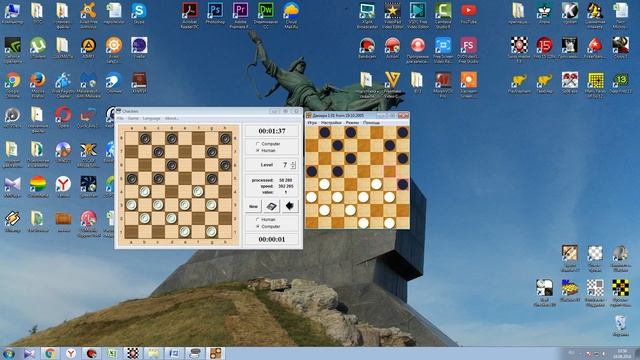Open the Настройки menu in Дамки window
The height and width of the screenshot is (360, 640).
coord(331,122)
